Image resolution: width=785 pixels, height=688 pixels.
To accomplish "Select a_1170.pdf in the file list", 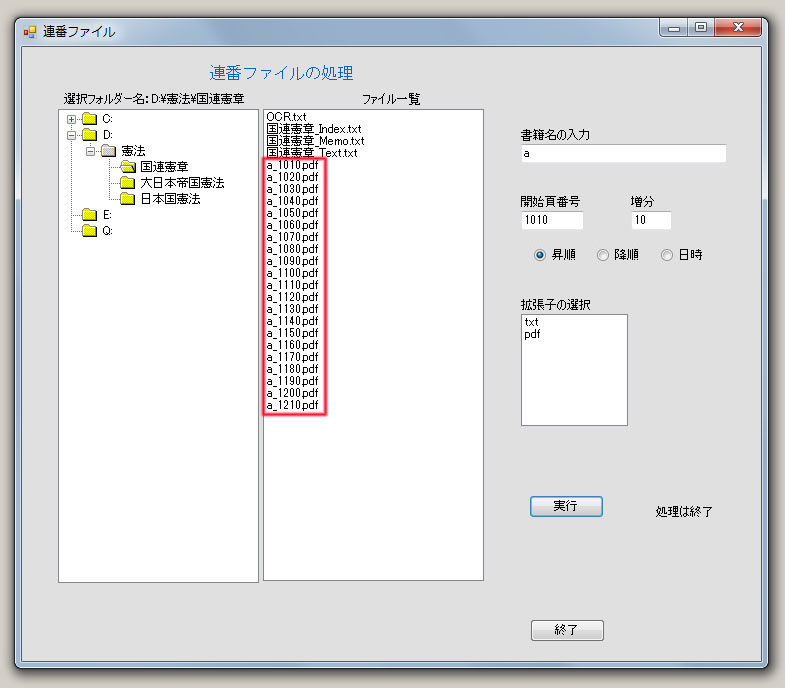I will coord(292,357).
